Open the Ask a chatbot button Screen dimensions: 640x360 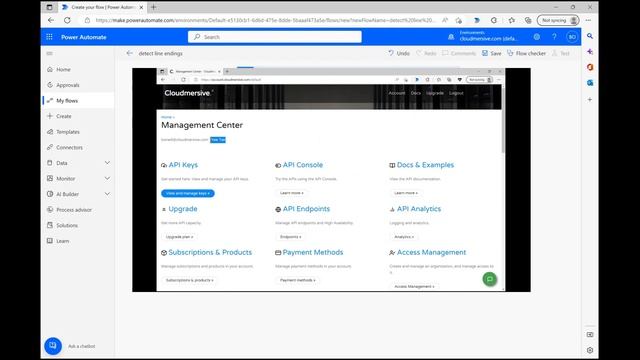pos(53,346)
